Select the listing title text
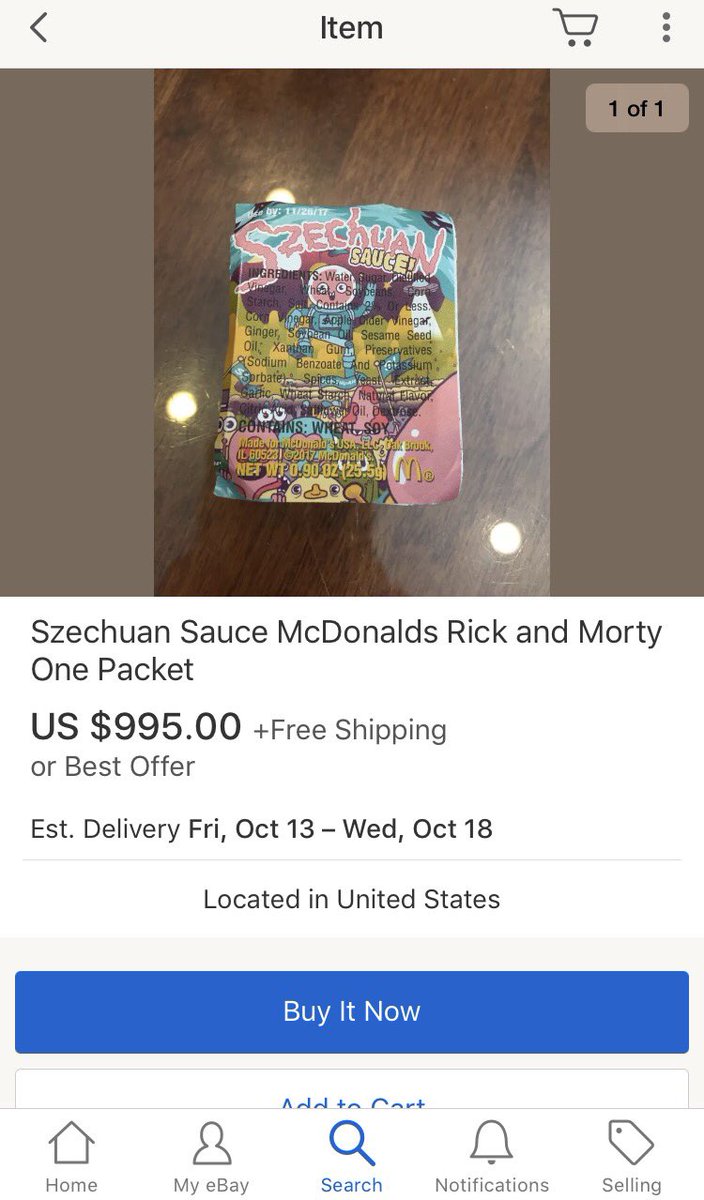 [346, 650]
